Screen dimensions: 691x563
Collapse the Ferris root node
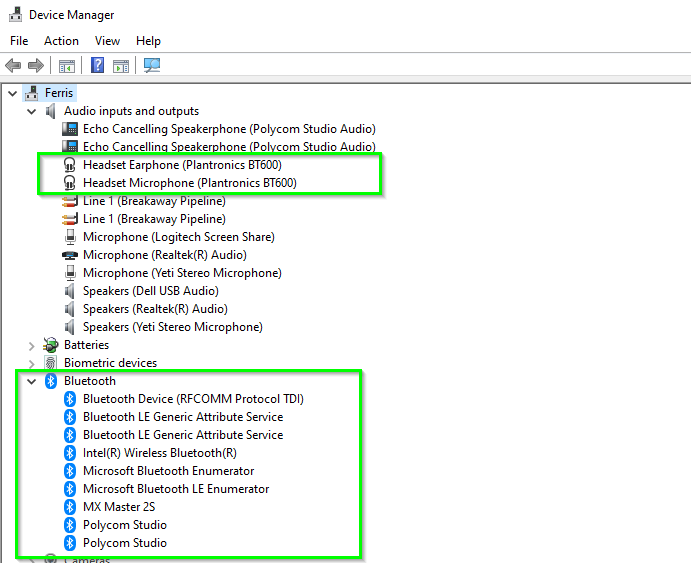tap(12, 93)
